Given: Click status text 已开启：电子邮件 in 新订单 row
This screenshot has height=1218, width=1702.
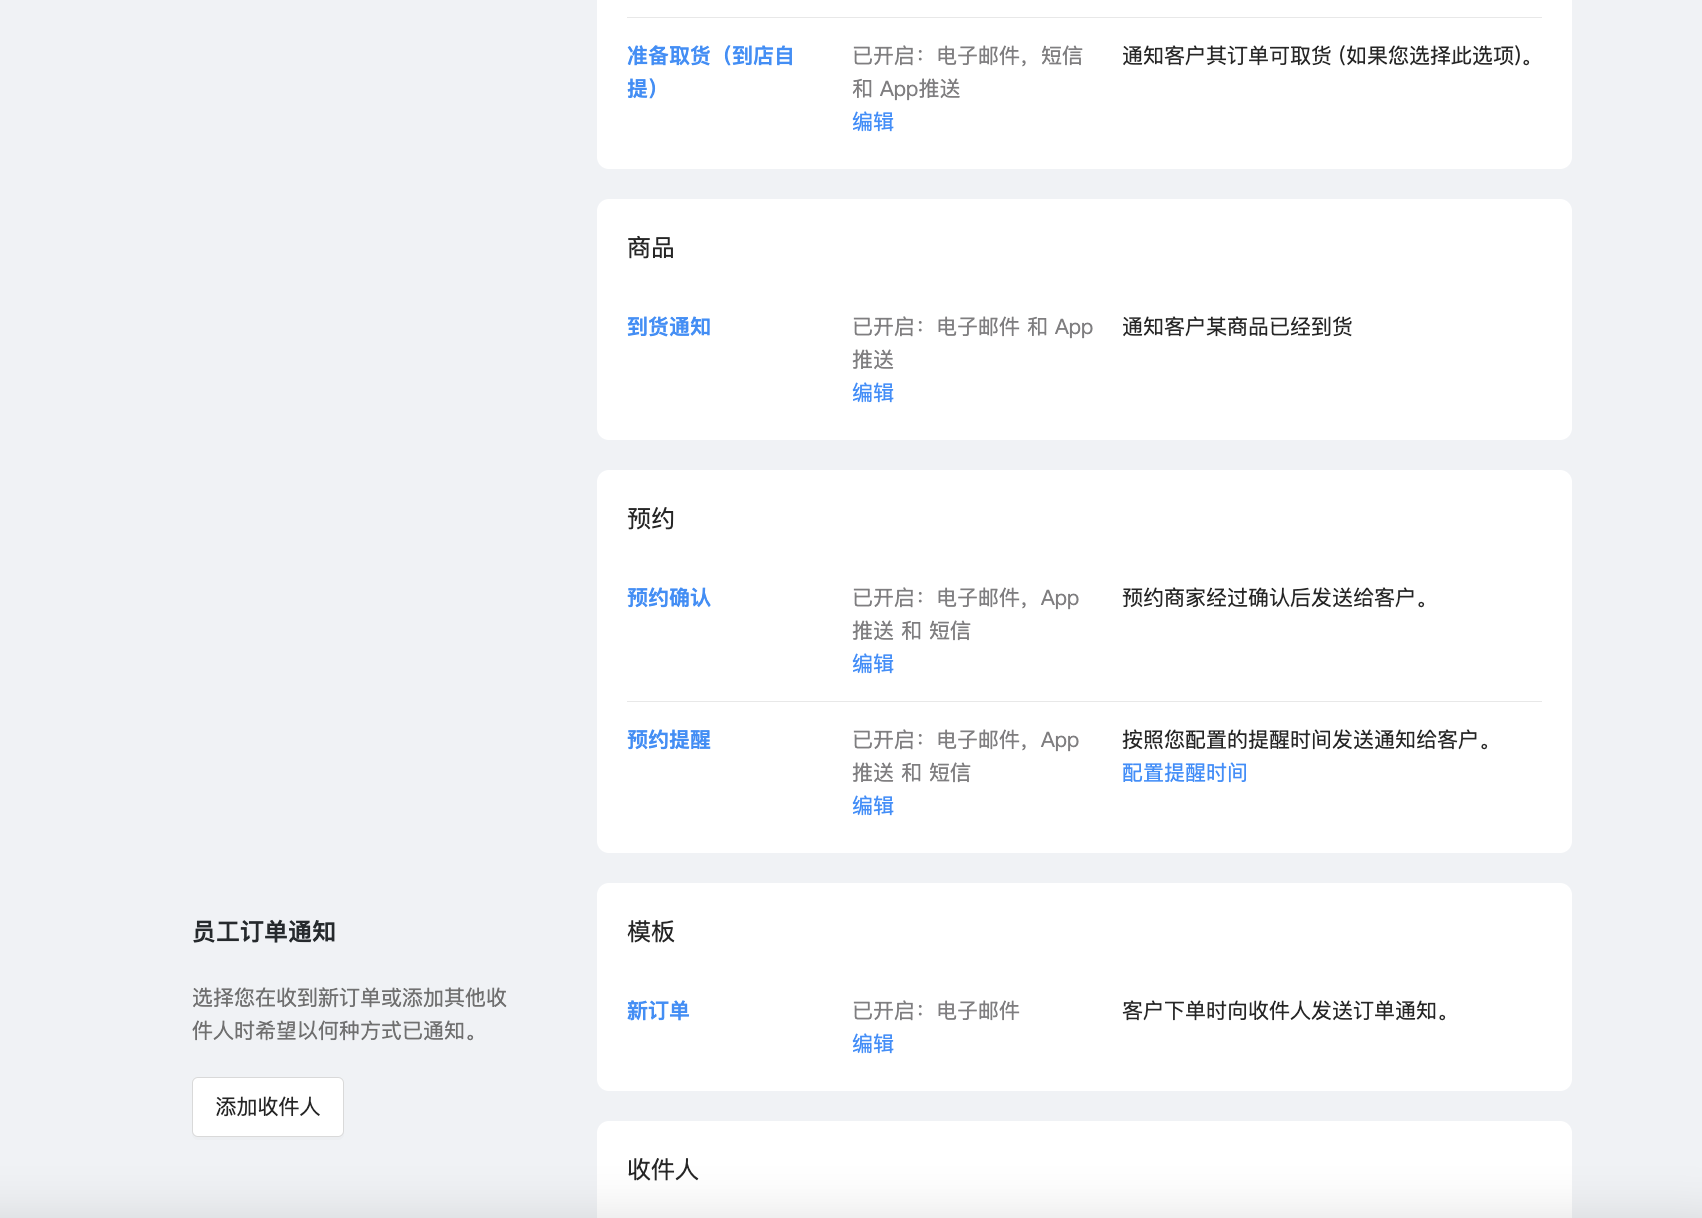Looking at the screenshot, I should click(x=936, y=1011).
